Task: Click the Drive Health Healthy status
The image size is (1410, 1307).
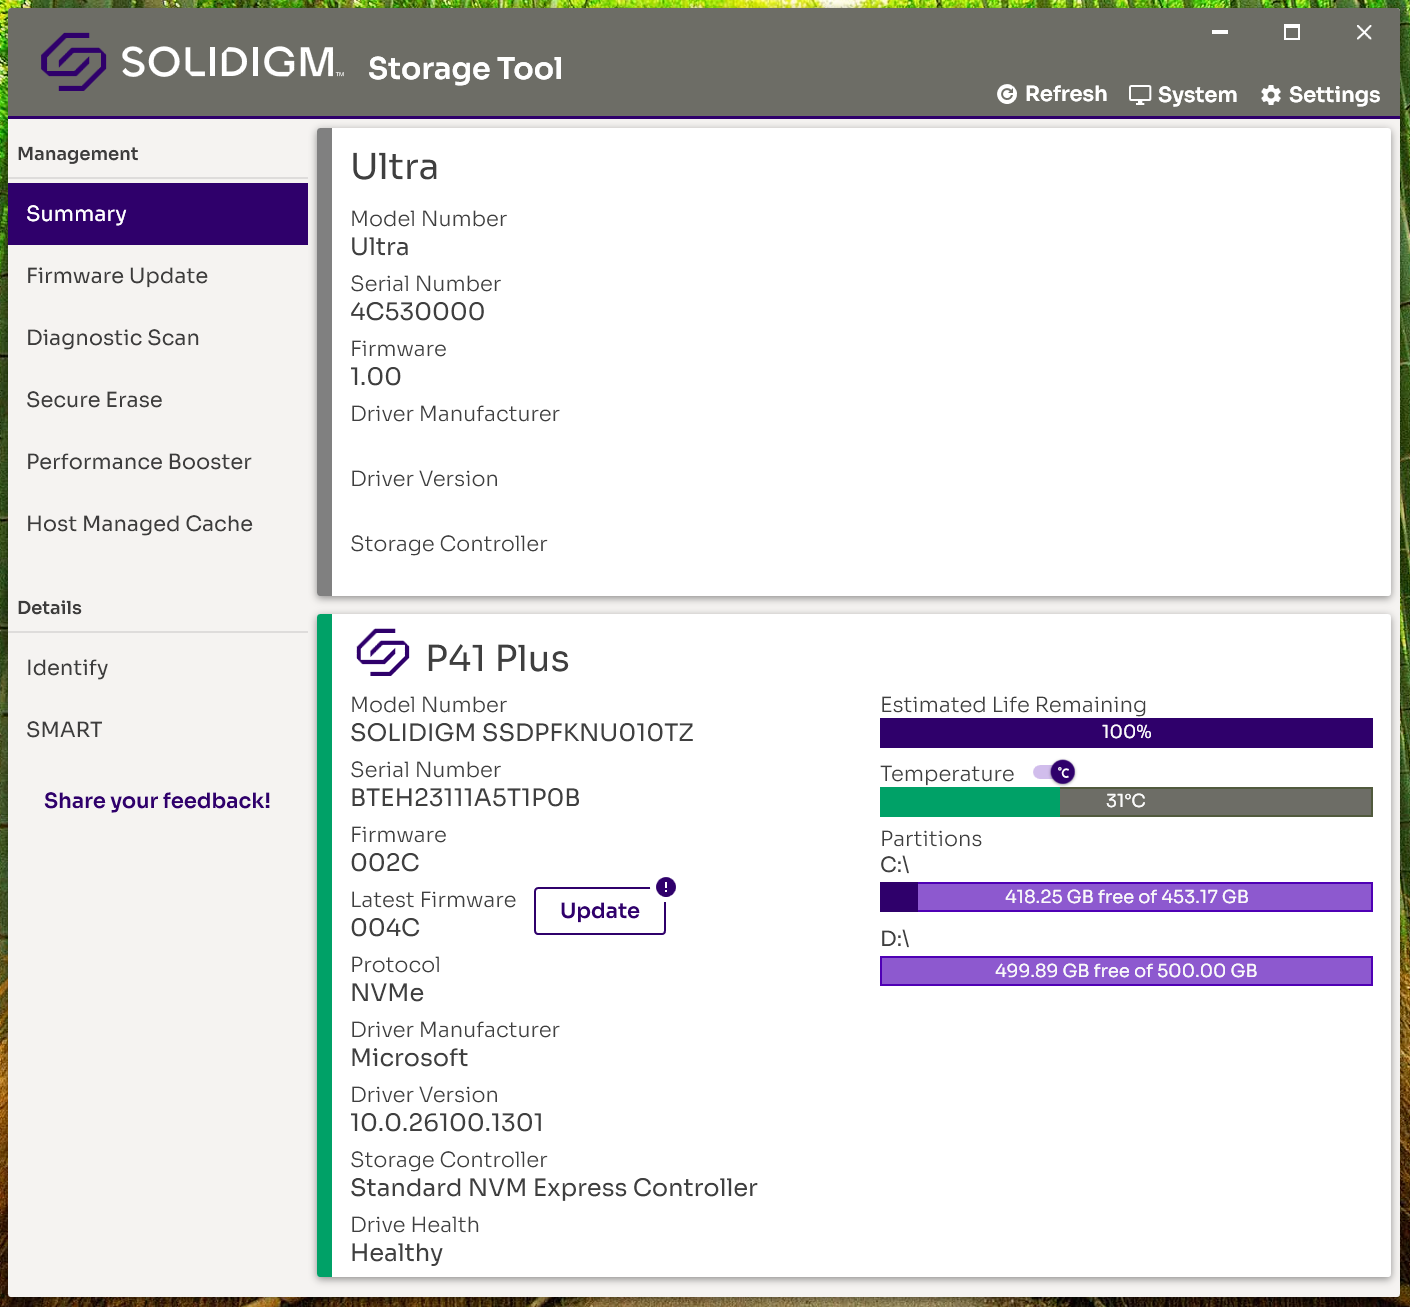Action: pyautogui.click(x=397, y=1253)
